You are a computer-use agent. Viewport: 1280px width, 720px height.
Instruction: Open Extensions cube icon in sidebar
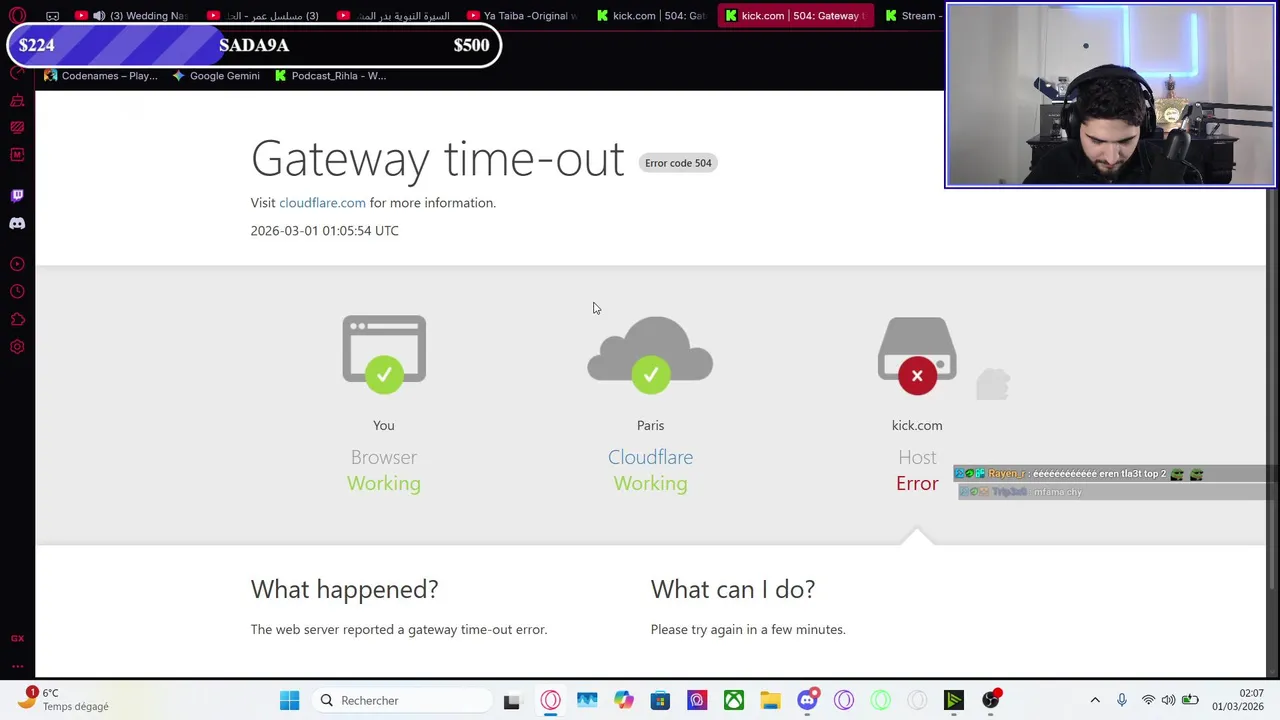point(17,320)
